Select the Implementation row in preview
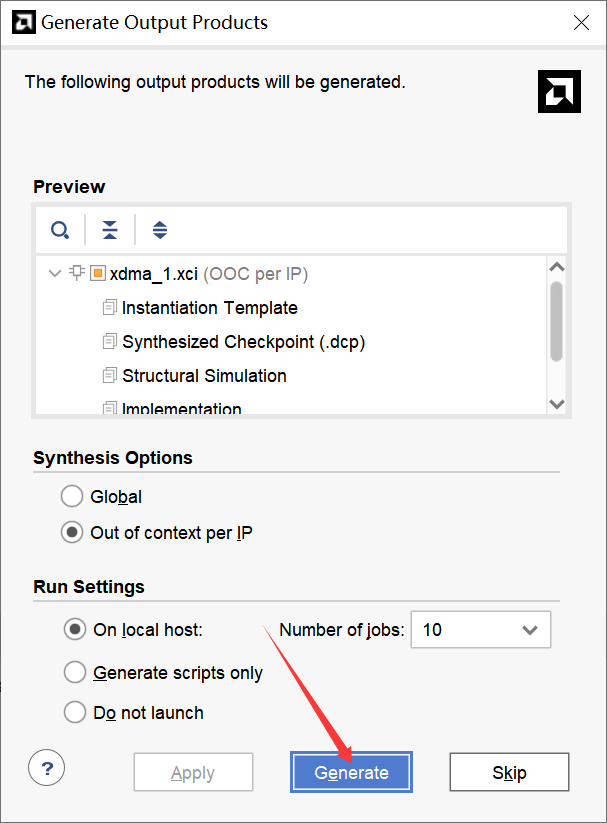 (182, 408)
